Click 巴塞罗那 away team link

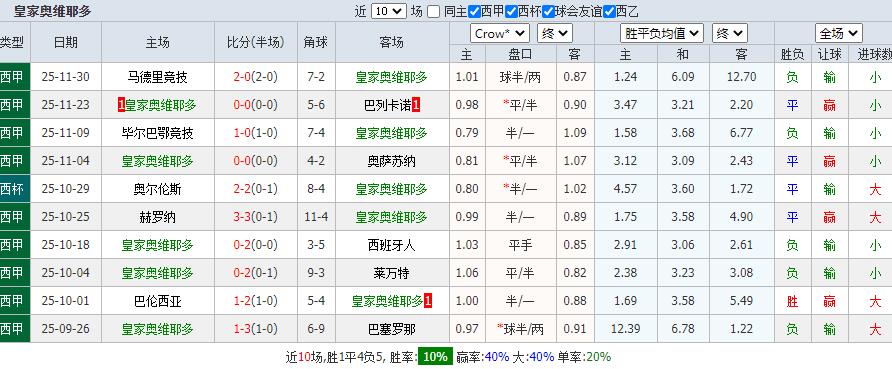391,329
